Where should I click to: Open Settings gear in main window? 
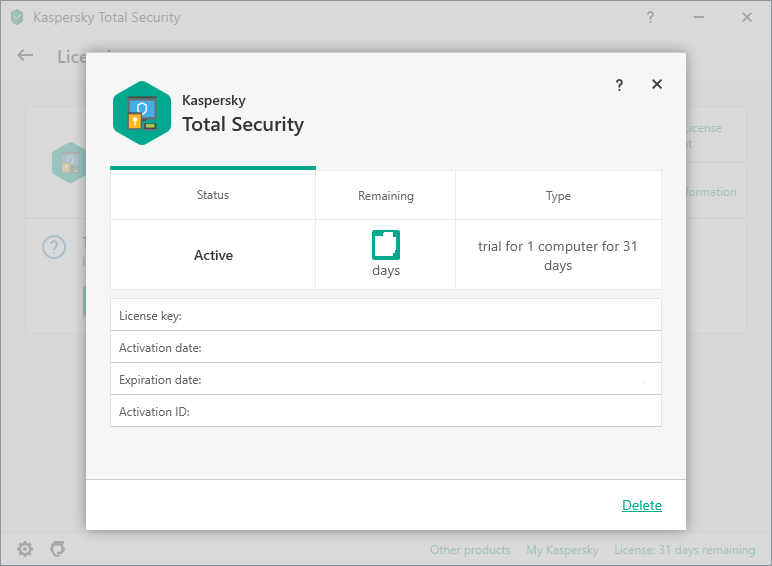pos(25,549)
